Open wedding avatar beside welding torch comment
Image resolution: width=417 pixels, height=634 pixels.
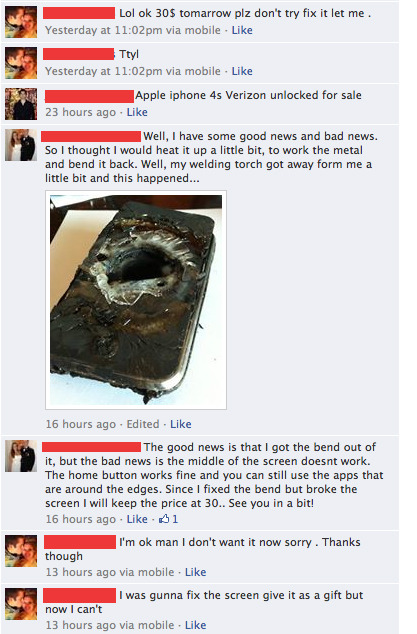(21, 145)
